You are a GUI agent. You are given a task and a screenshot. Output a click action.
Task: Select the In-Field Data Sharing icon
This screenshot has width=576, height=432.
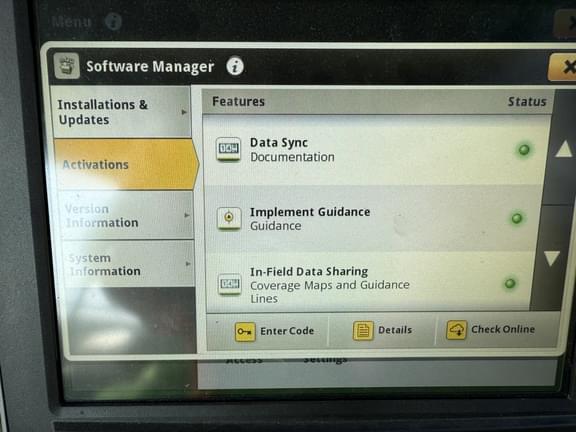coord(230,284)
